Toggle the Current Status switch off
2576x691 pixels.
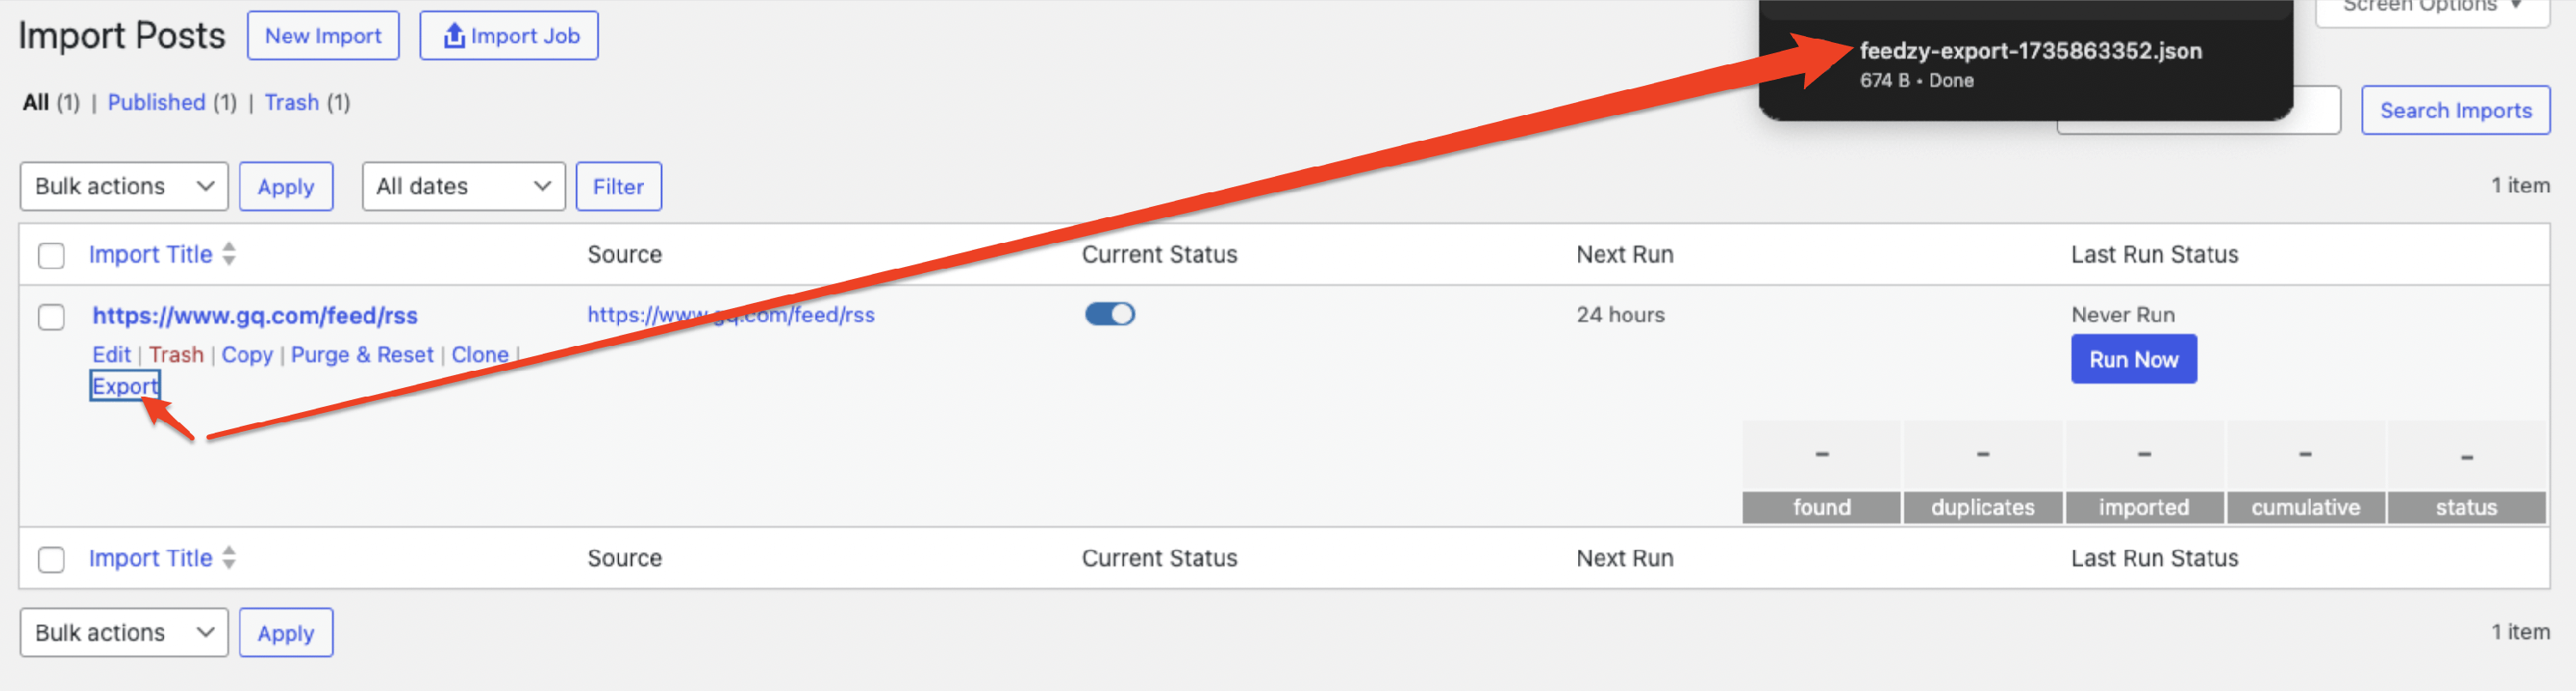1109,314
